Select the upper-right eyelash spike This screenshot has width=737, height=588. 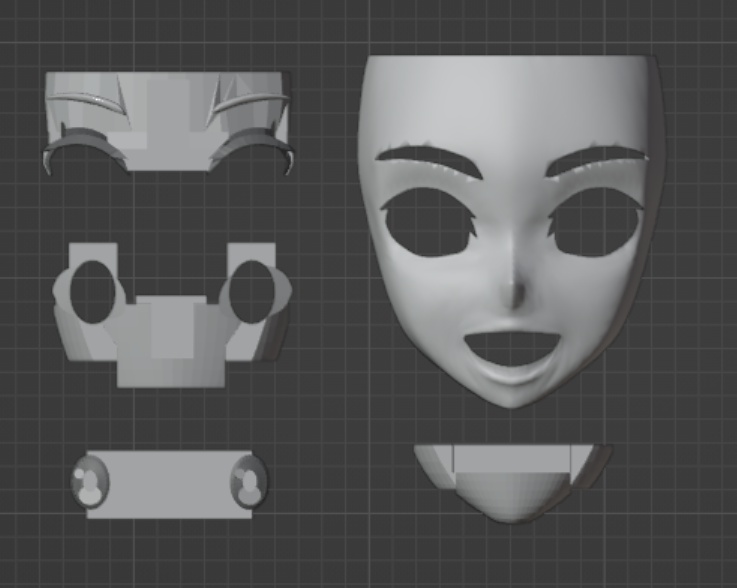(214, 100)
